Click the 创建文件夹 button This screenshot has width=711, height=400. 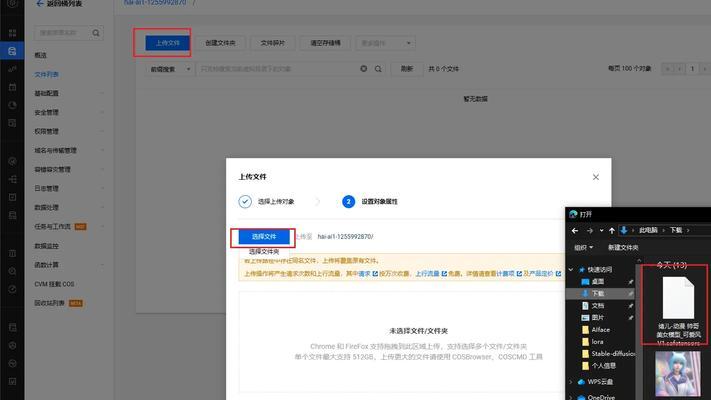click(x=220, y=43)
